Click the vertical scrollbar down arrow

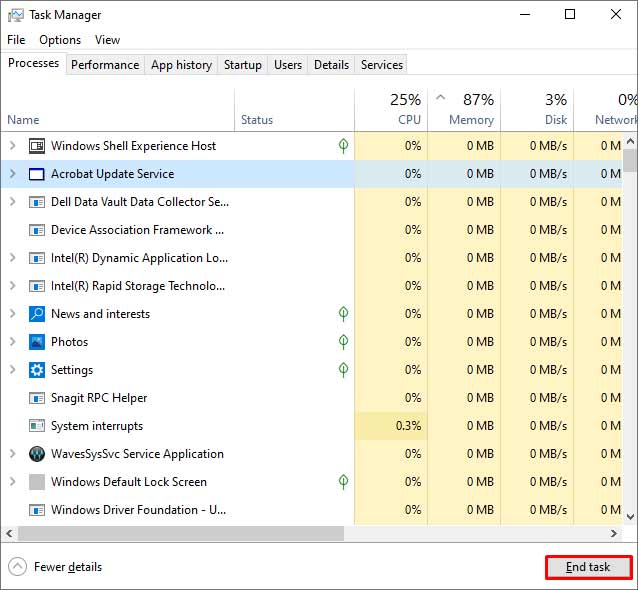click(630, 517)
